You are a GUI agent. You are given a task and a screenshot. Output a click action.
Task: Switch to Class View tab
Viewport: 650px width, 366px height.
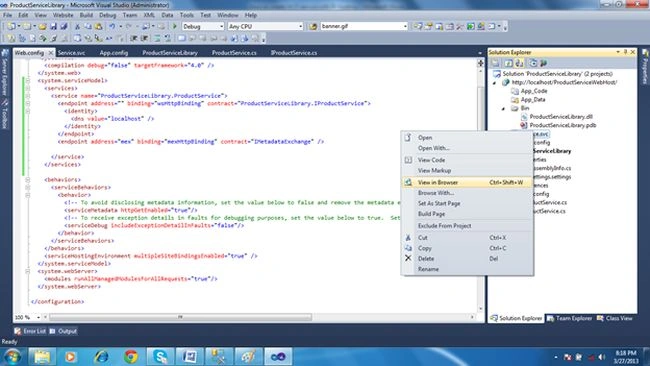click(615, 318)
